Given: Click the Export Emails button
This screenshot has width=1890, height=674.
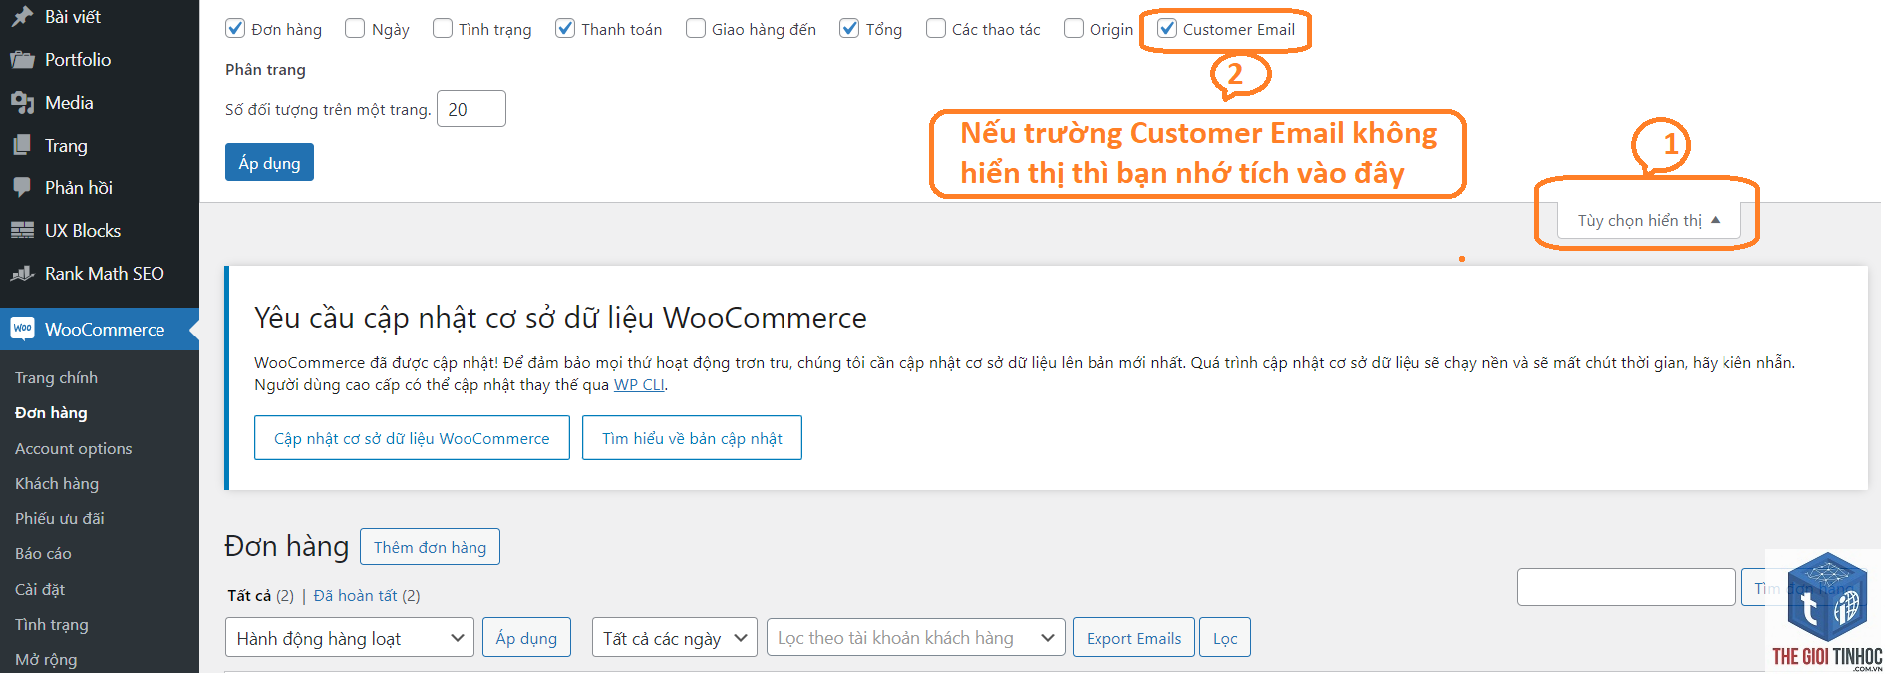Looking at the screenshot, I should [1134, 638].
